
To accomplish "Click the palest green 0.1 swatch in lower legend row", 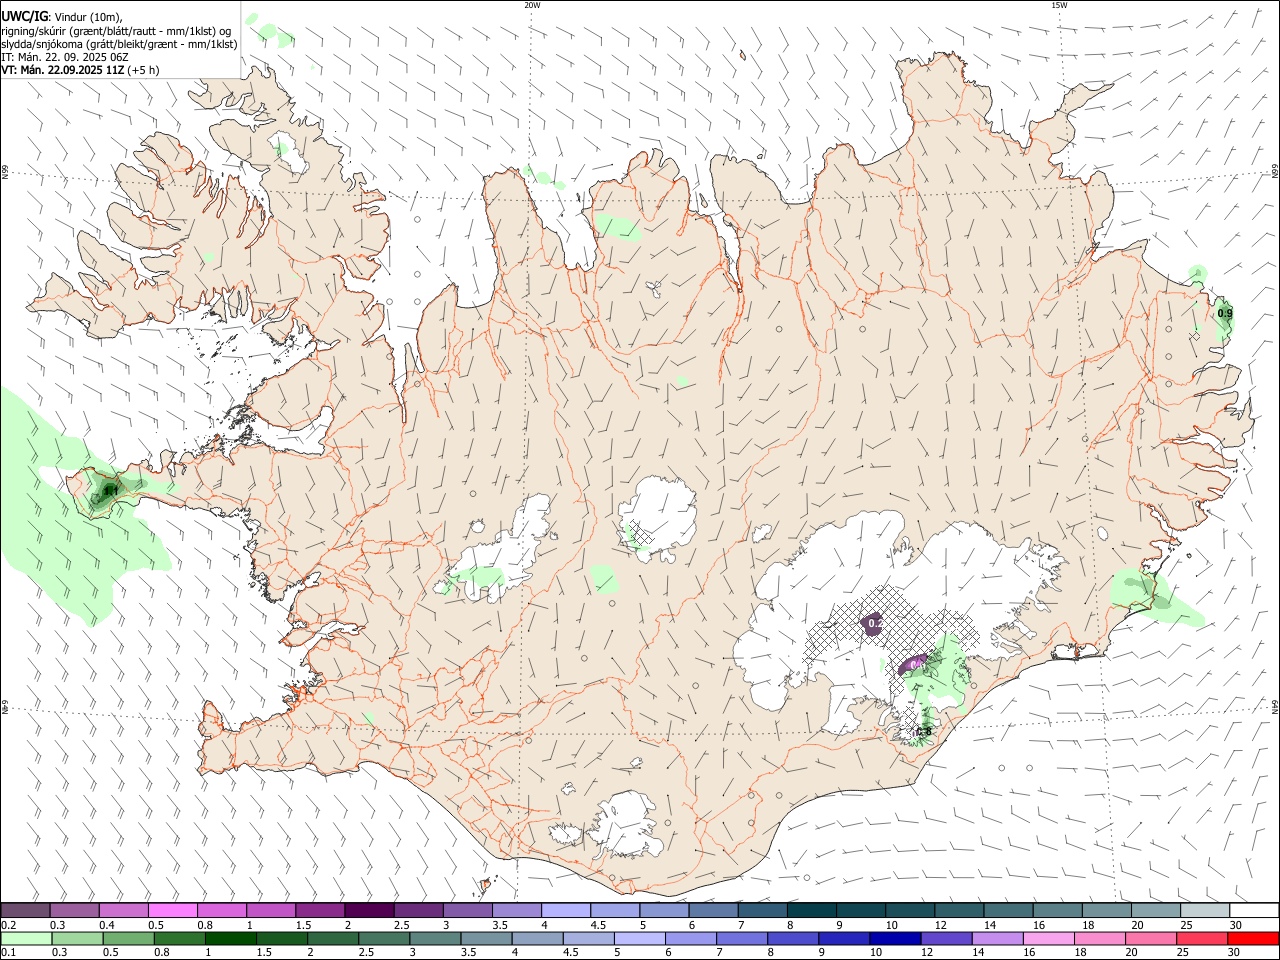I will coord(26,938).
